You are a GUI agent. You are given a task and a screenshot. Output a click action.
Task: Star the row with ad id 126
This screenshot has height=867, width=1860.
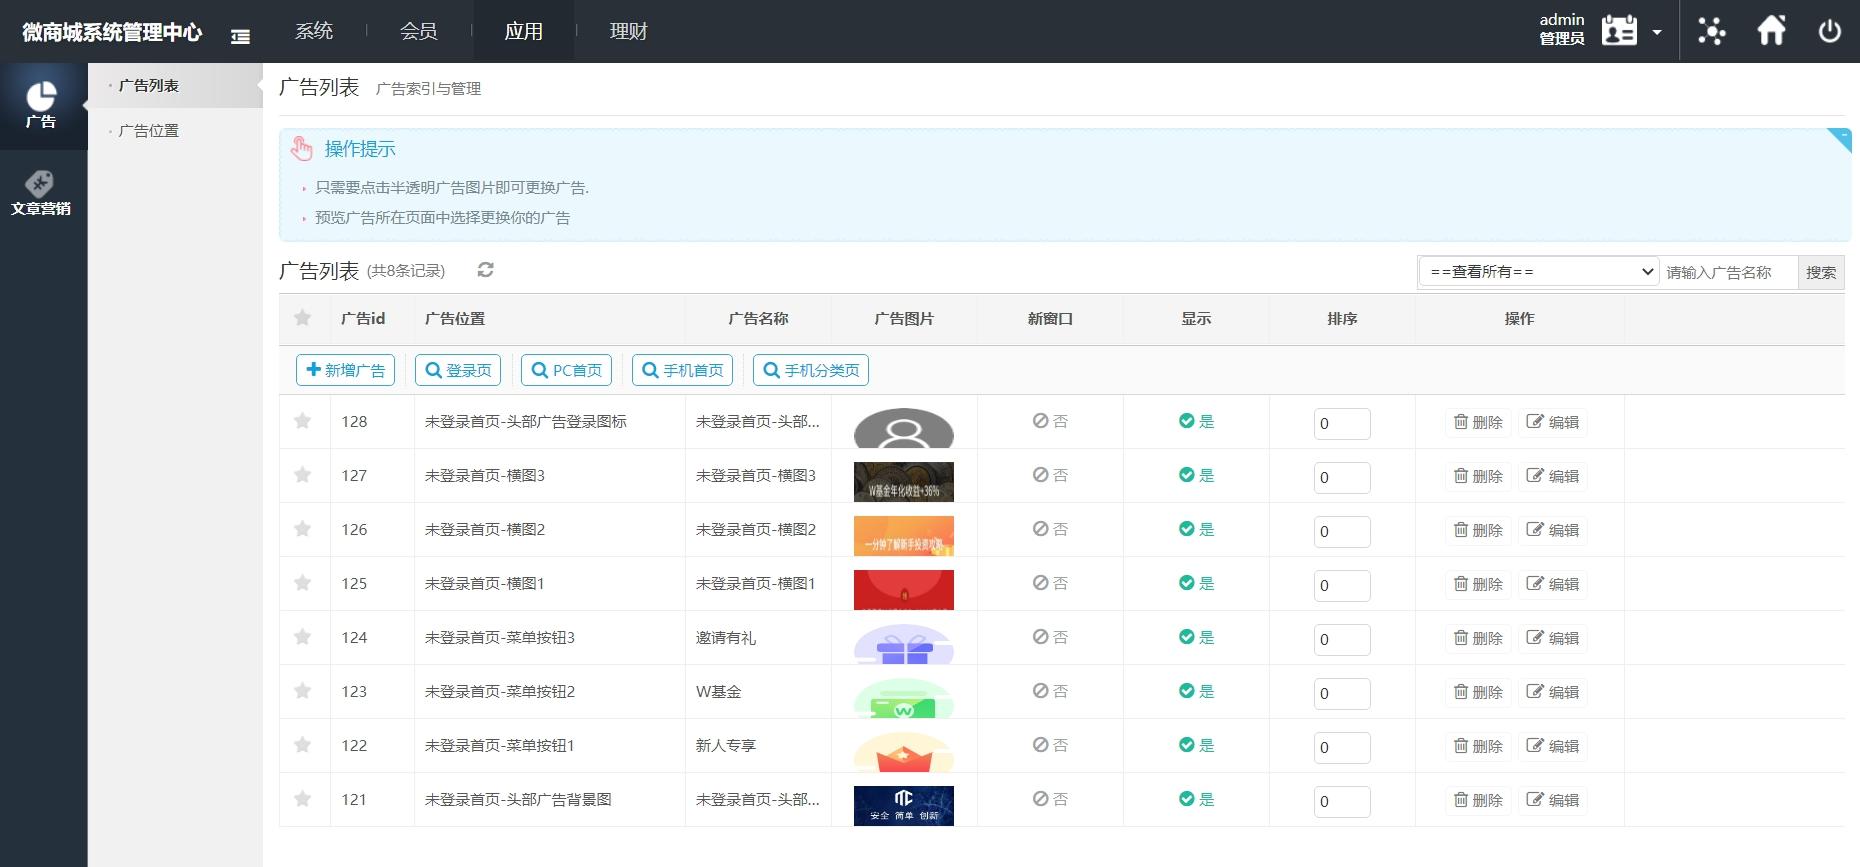tap(302, 529)
